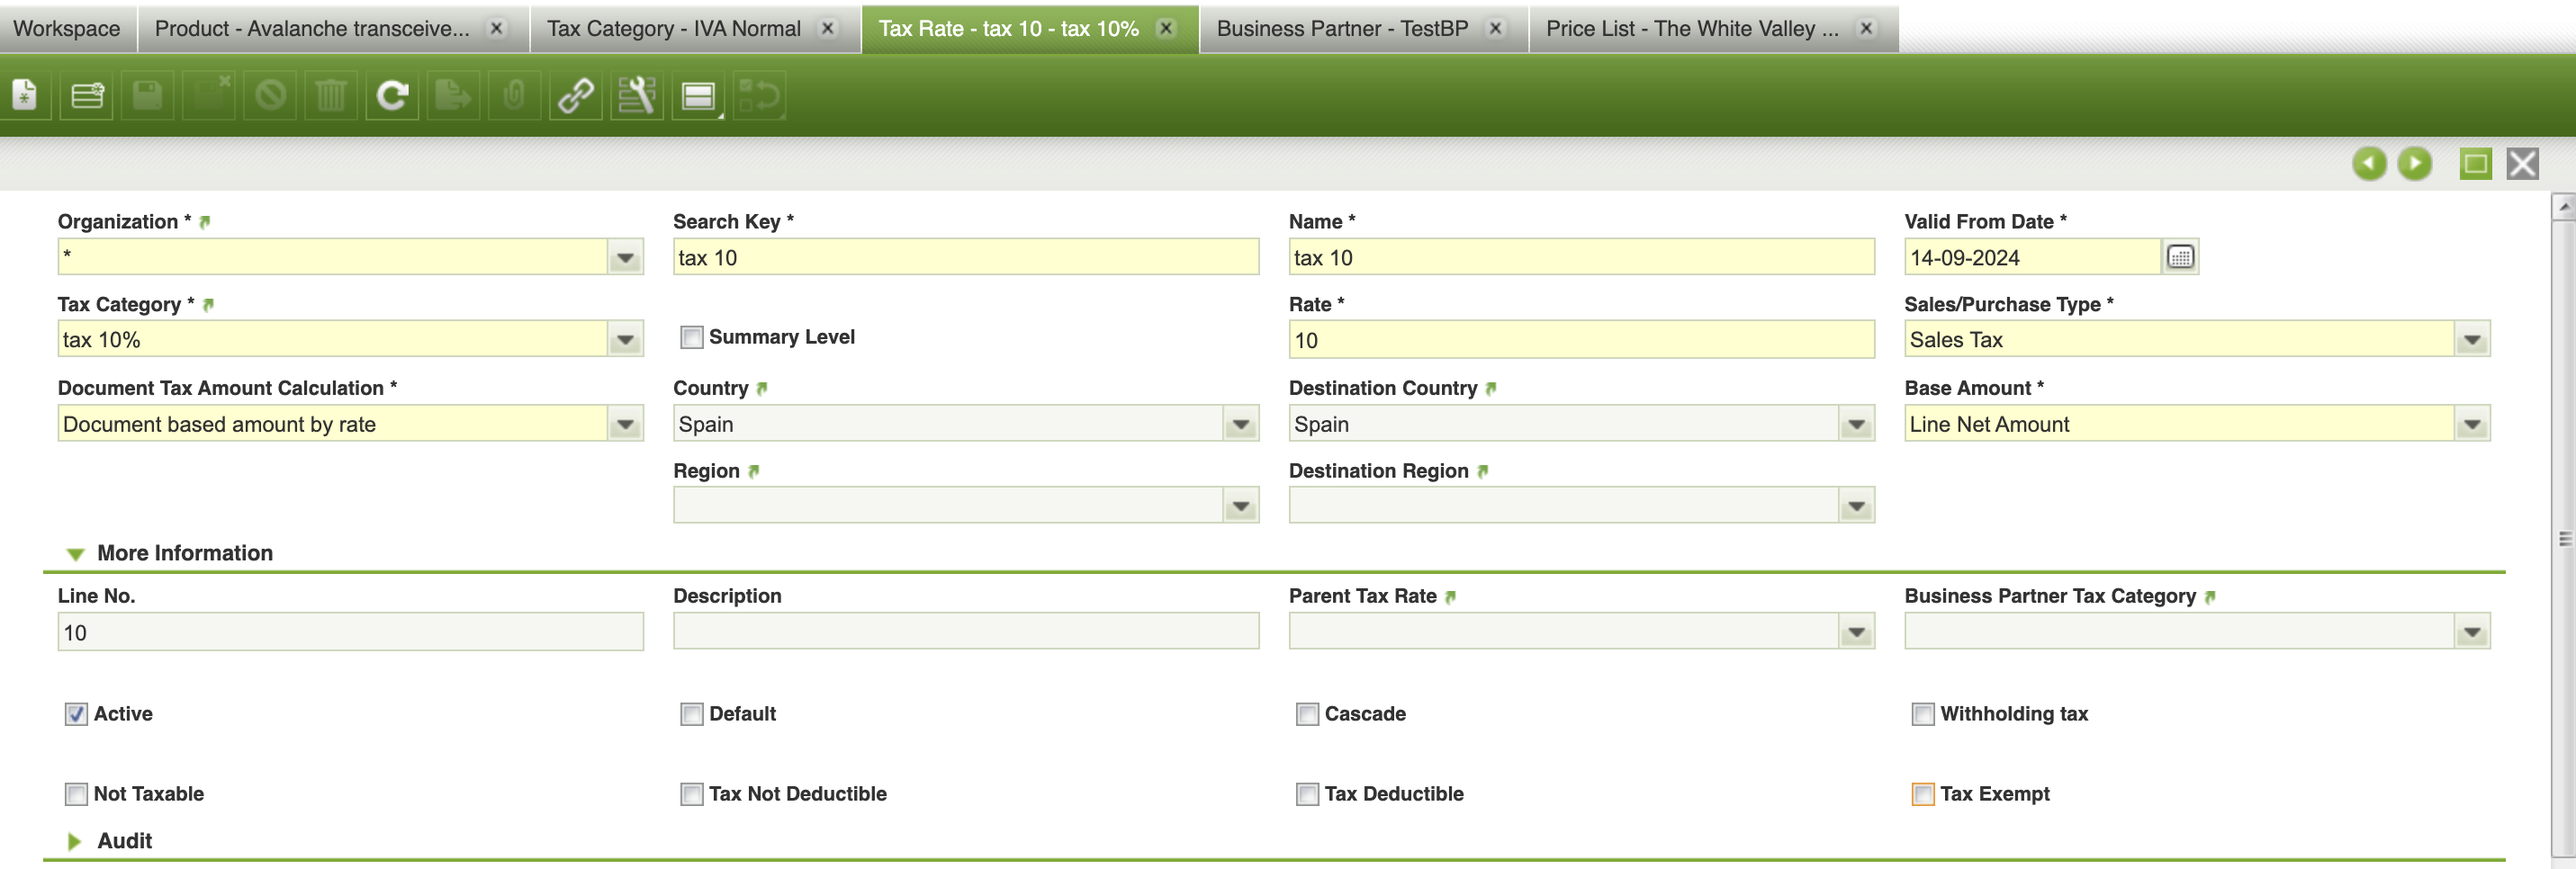This screenshot has height=869, width=2576.
Task: Click into the Description input field
Action: [x=965, y=632]
